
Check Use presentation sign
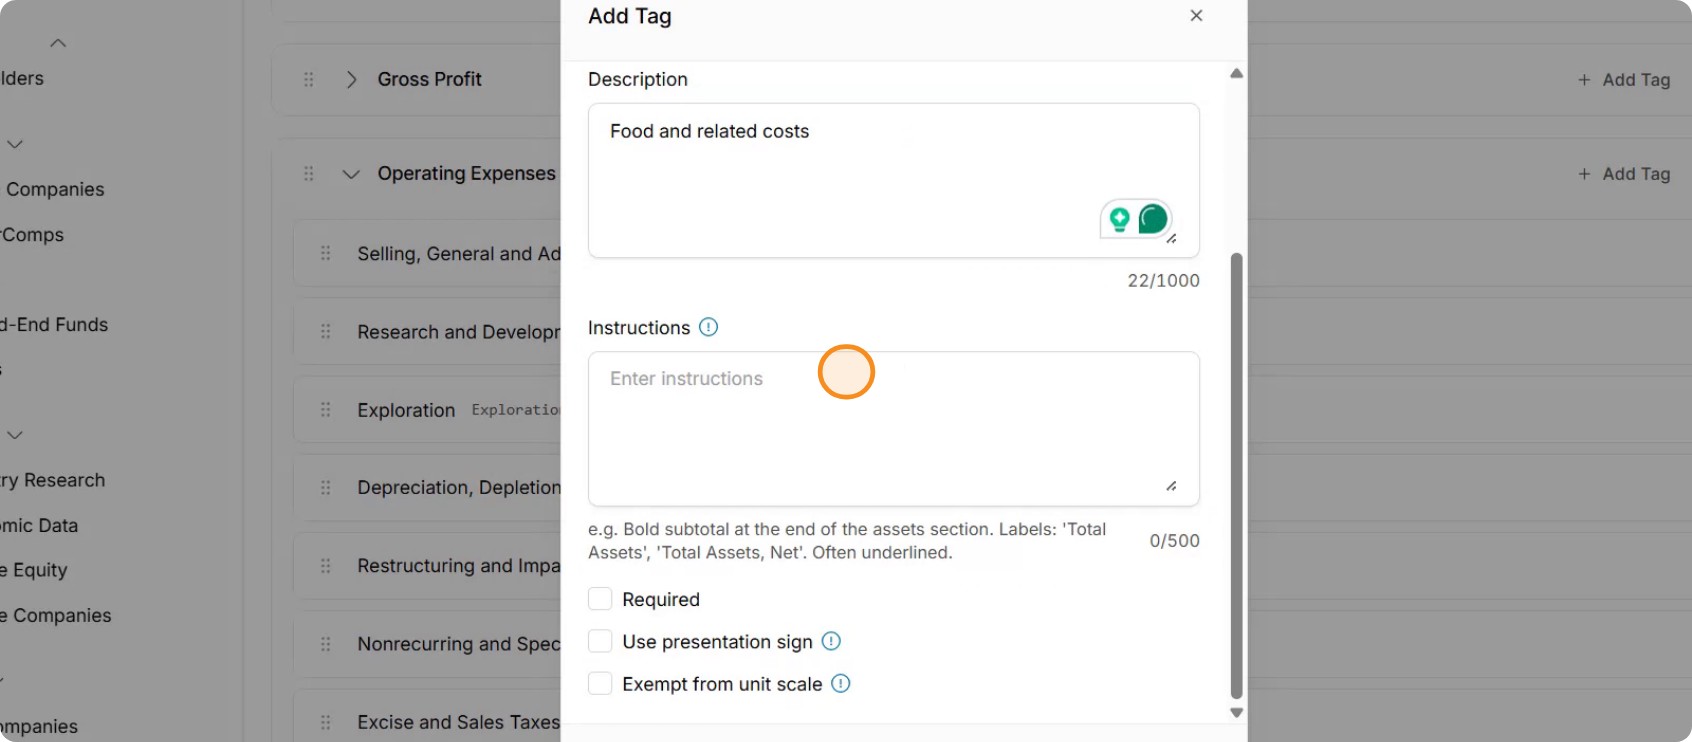point(600,641)
